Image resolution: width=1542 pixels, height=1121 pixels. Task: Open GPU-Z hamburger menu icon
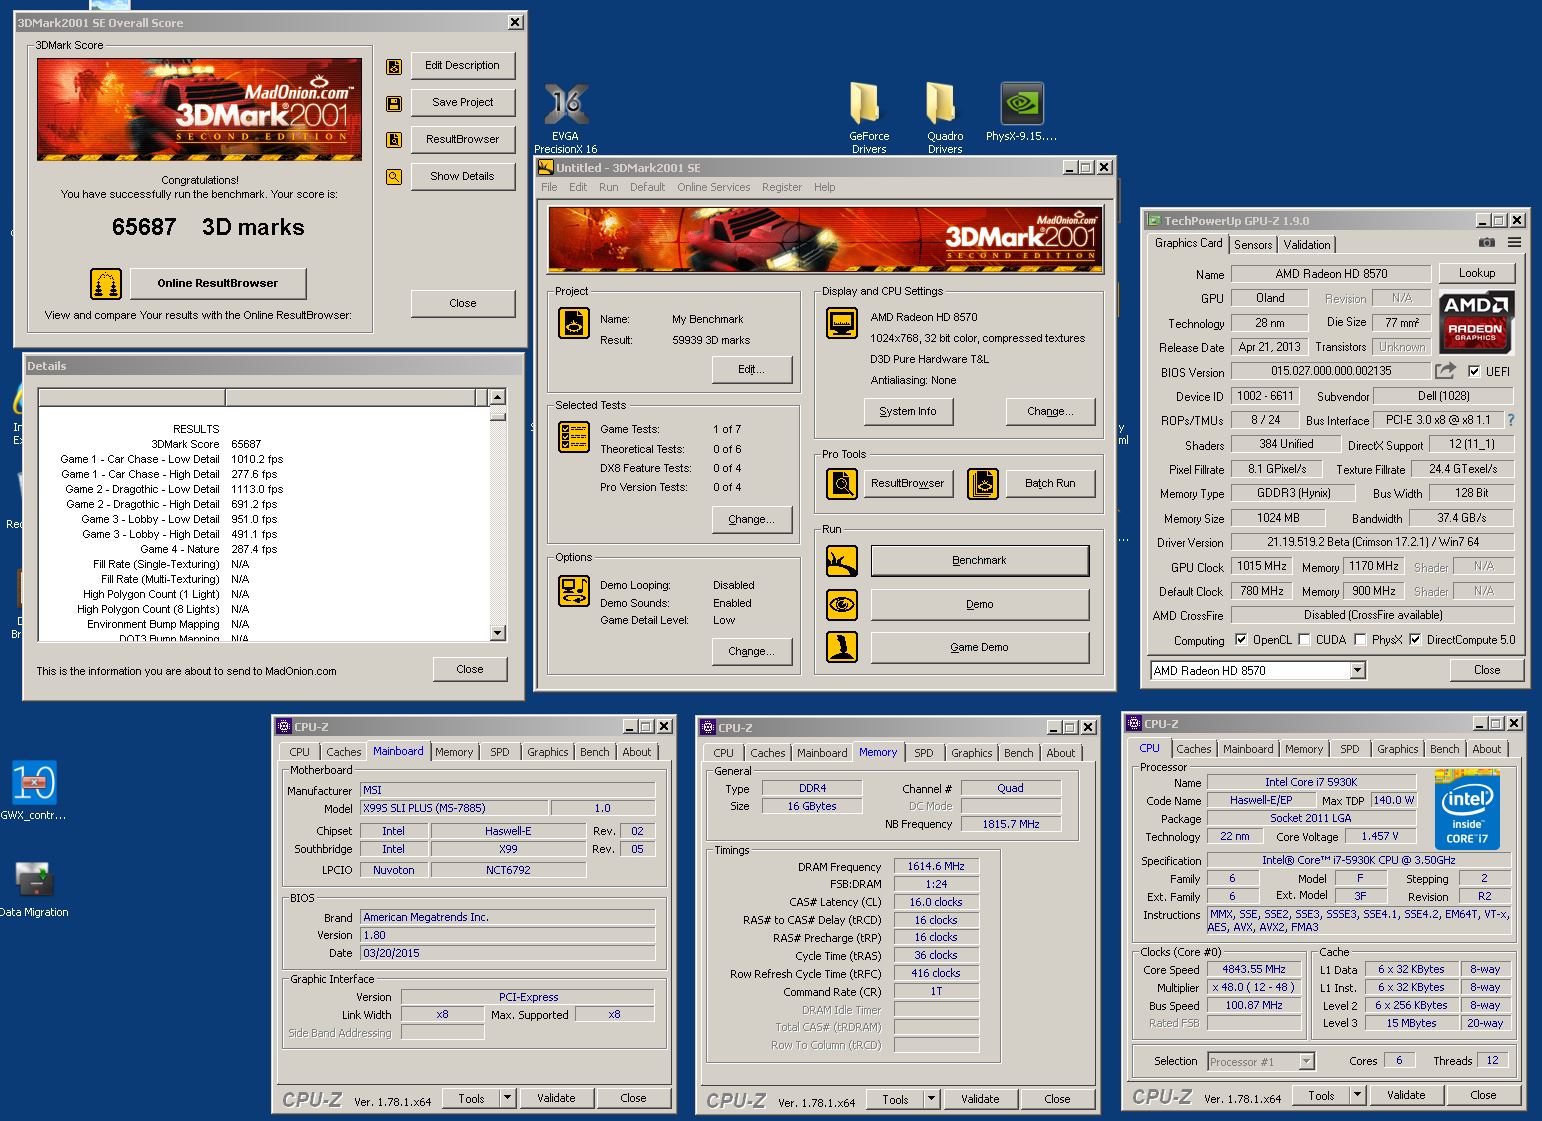coord(1515,243)
